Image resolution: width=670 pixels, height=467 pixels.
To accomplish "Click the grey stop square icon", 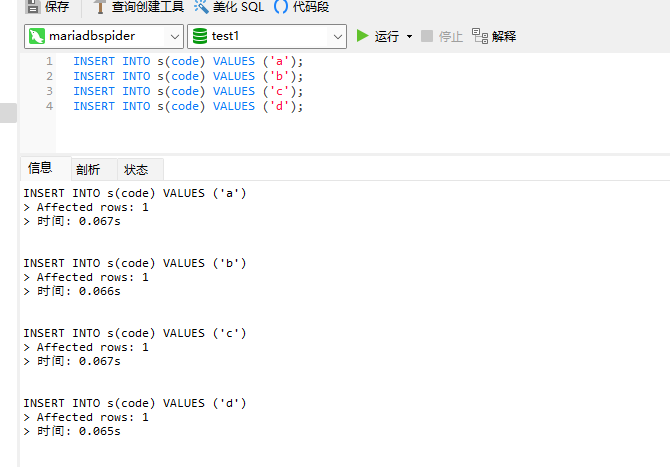I will point(427,36).
